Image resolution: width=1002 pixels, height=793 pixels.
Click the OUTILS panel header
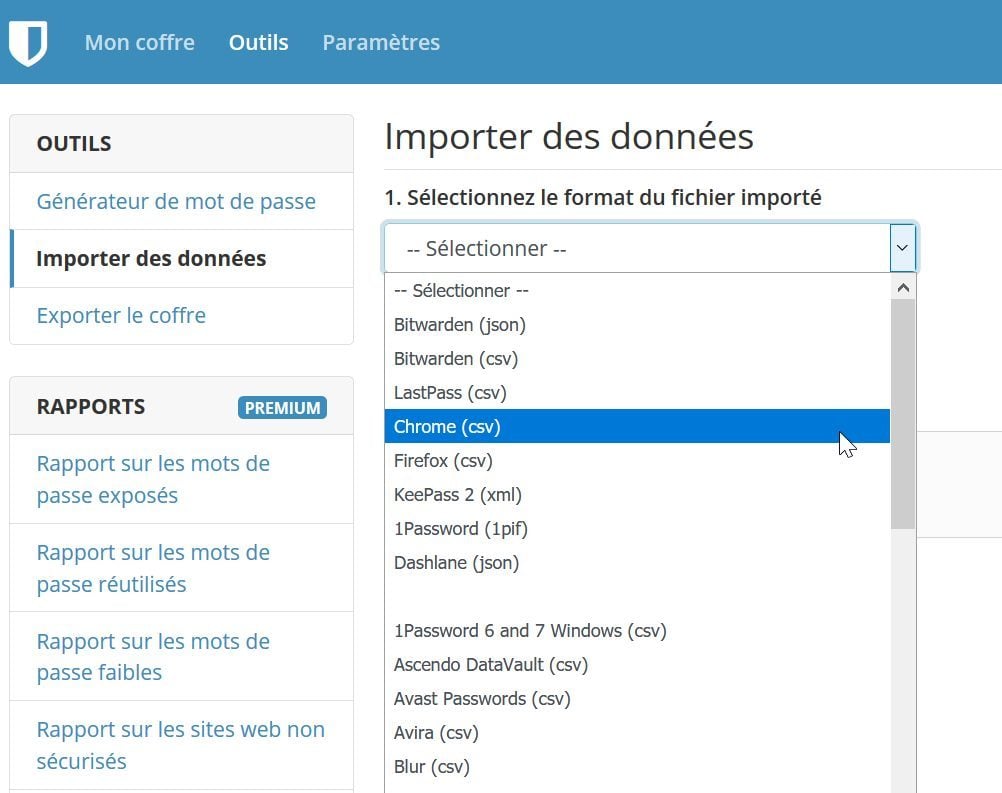point(181,144)
